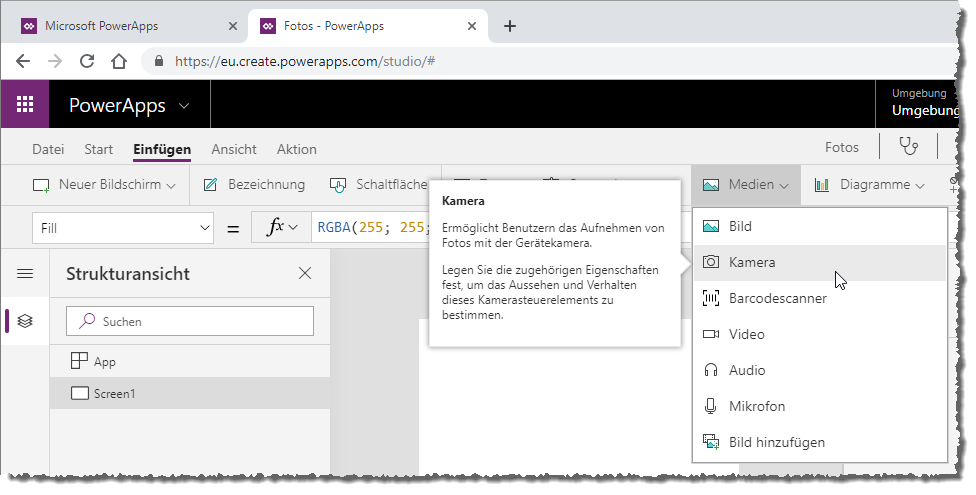Expand Neuer Bildschirm dropdown
Viewport: 976px width, 495px height.
[105, 185]
